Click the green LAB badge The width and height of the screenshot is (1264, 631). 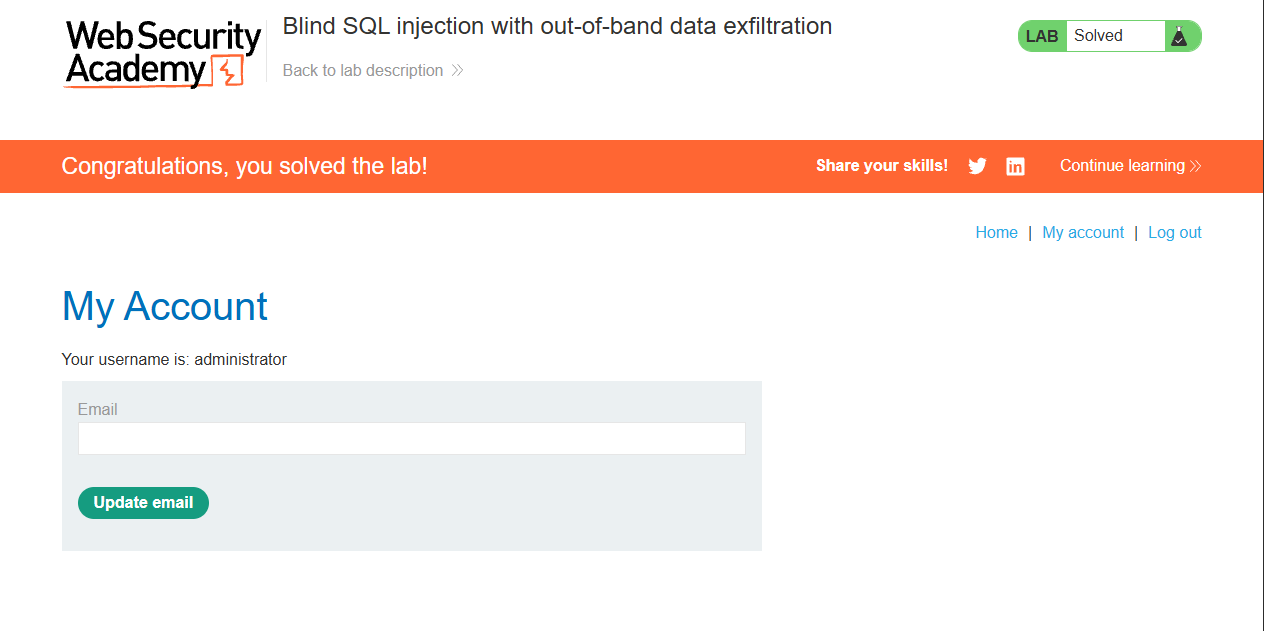(x=1042, y=36)
